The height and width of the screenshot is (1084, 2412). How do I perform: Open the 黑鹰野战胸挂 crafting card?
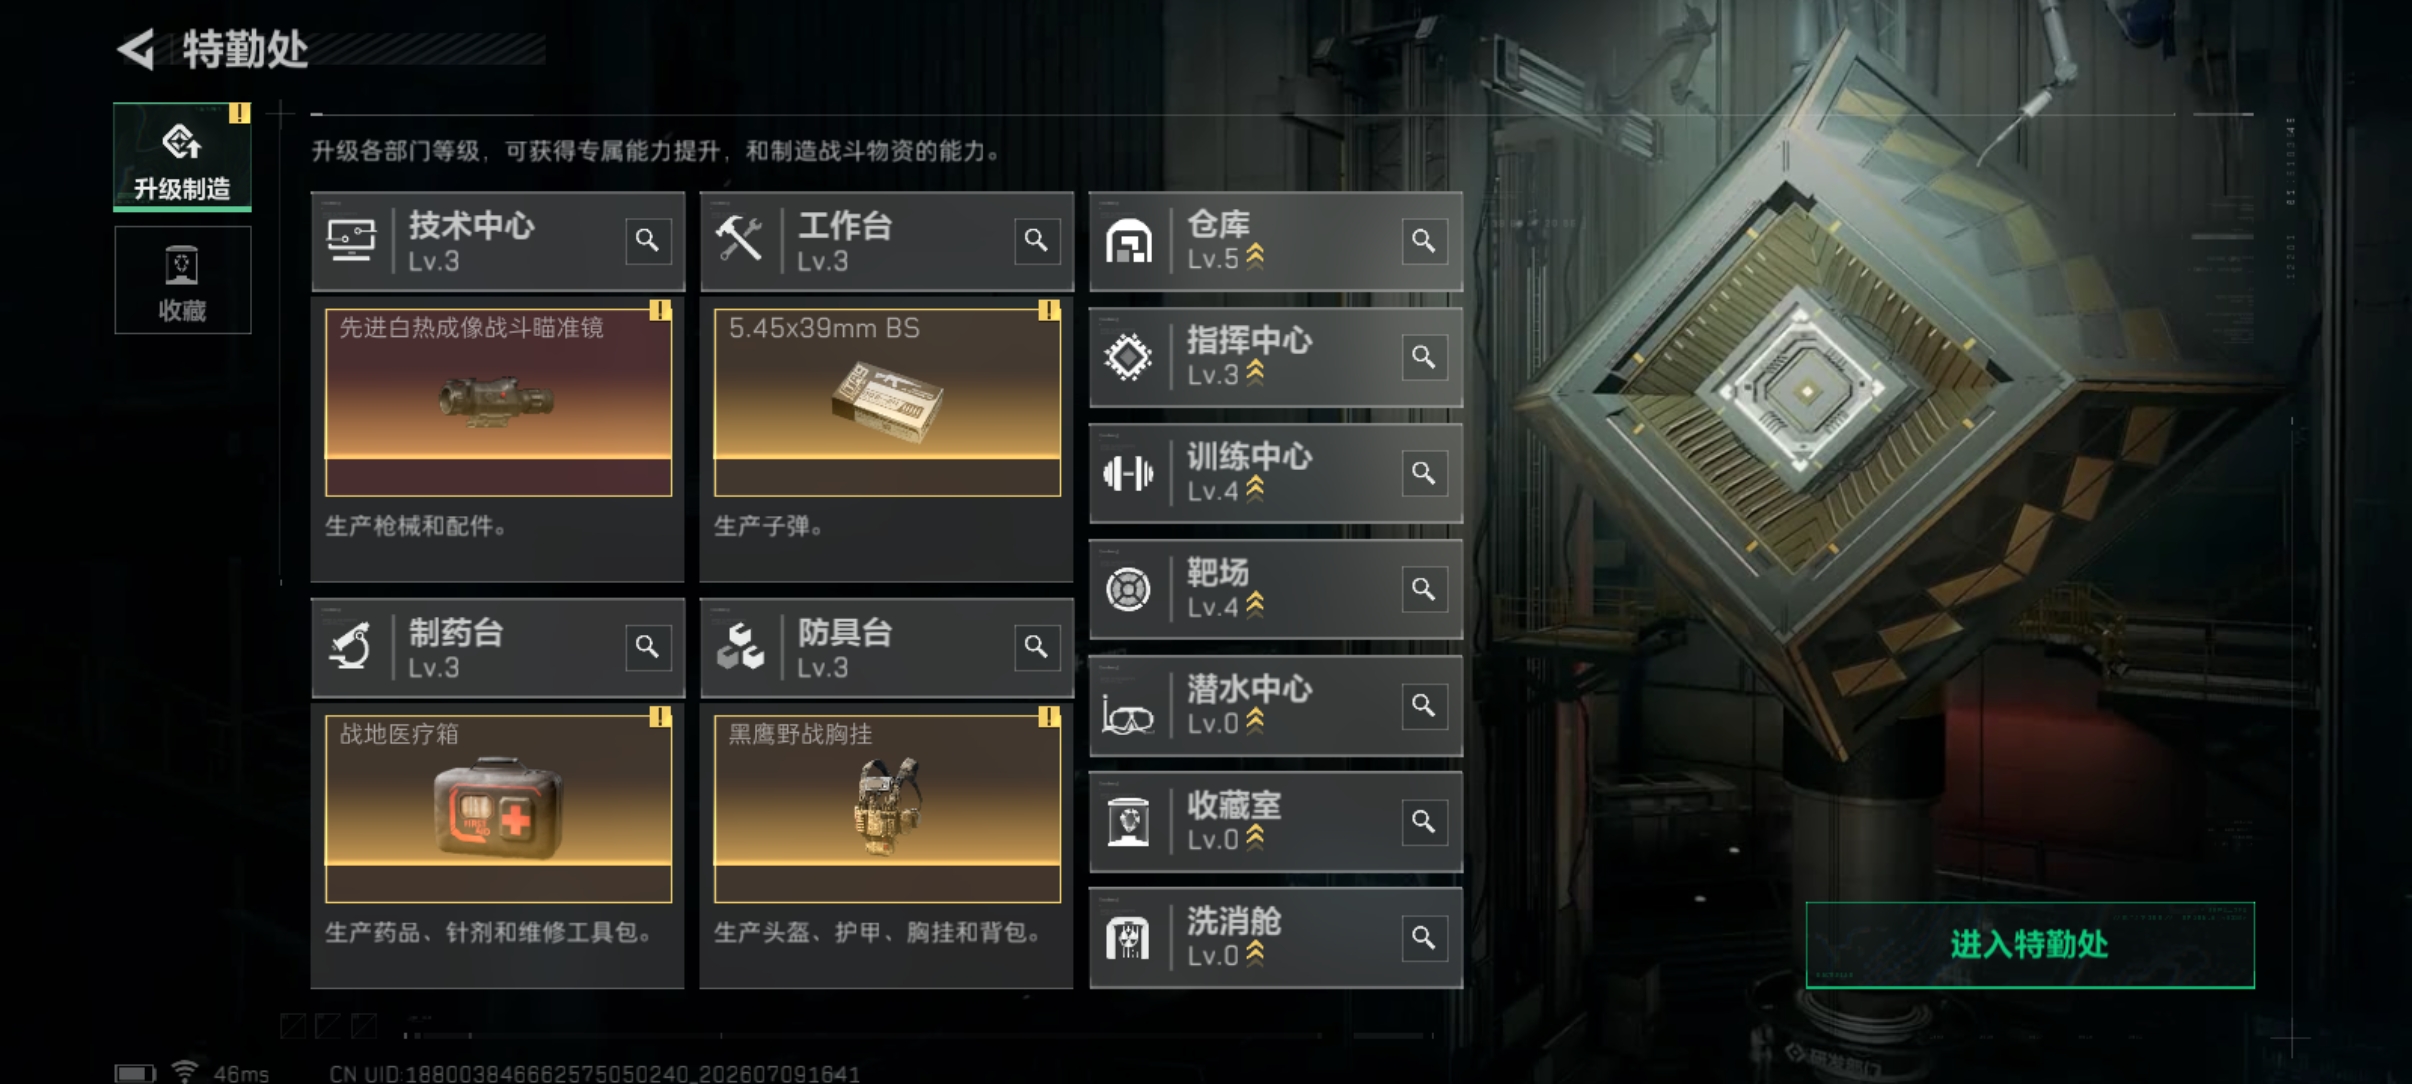(x=887, y=808)
